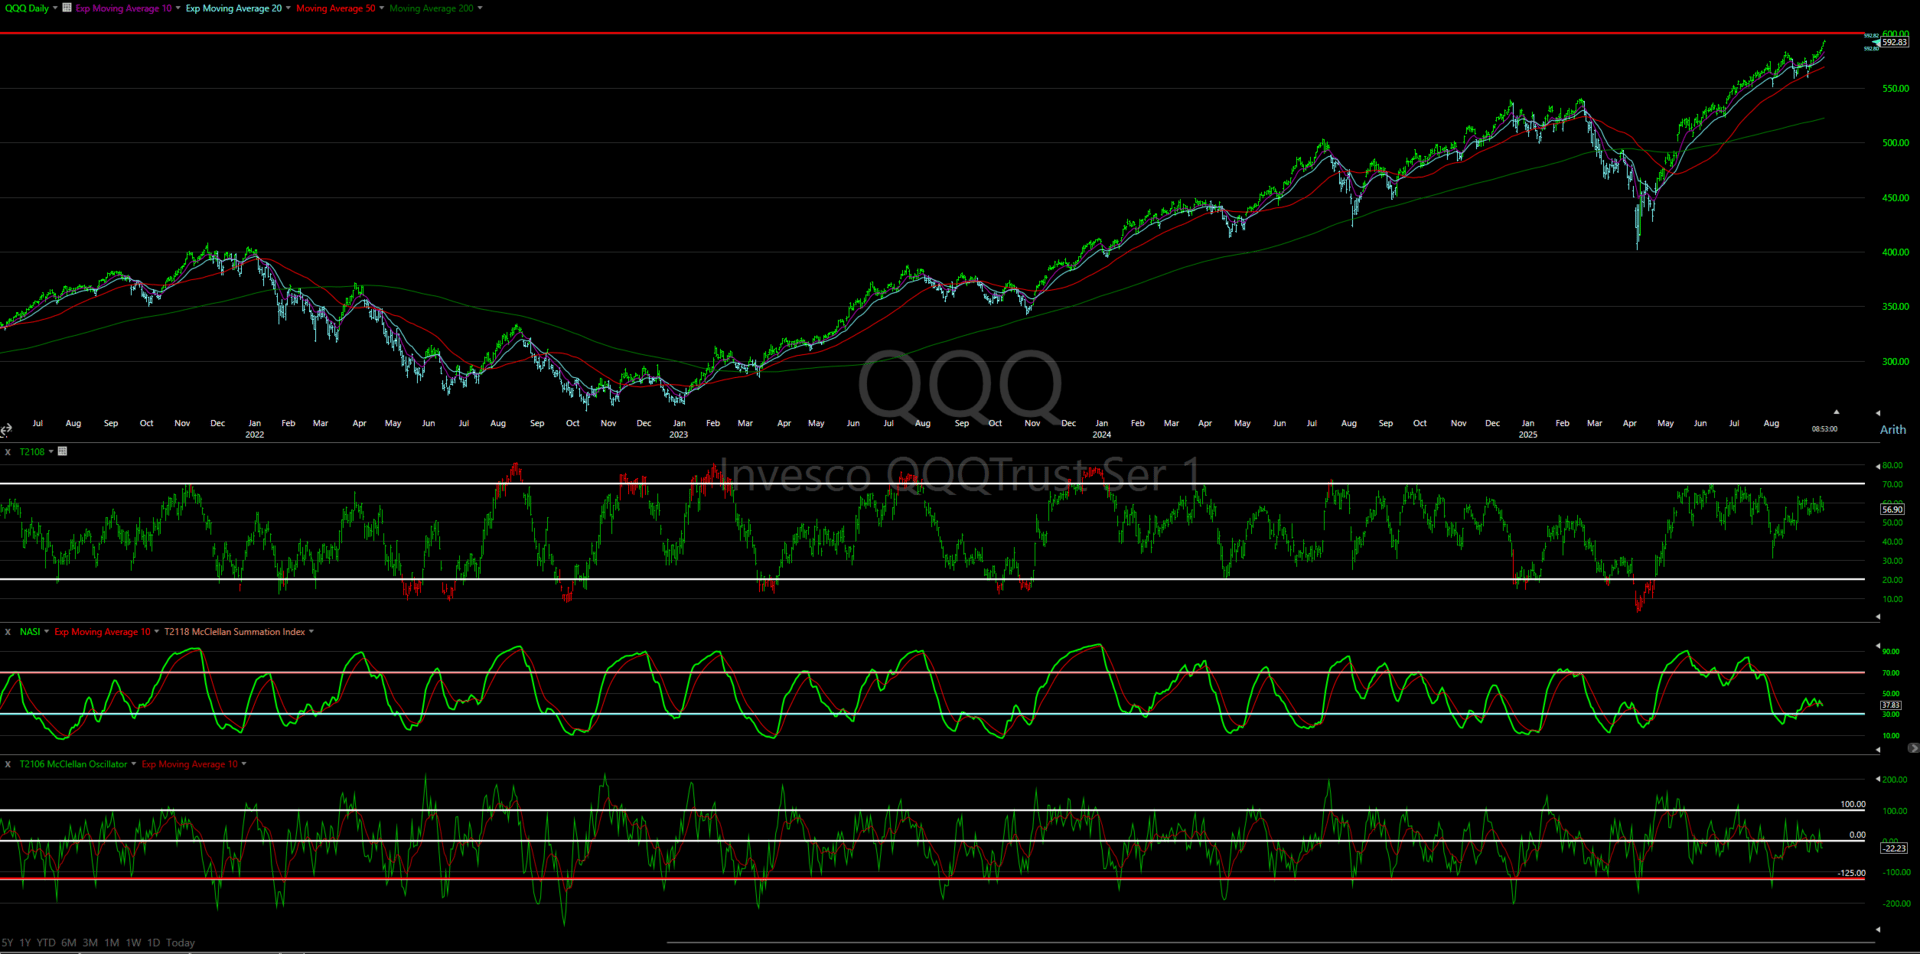1920x954 pixels.
Task: Select the 6M time range
Action: tap(69, 943)
